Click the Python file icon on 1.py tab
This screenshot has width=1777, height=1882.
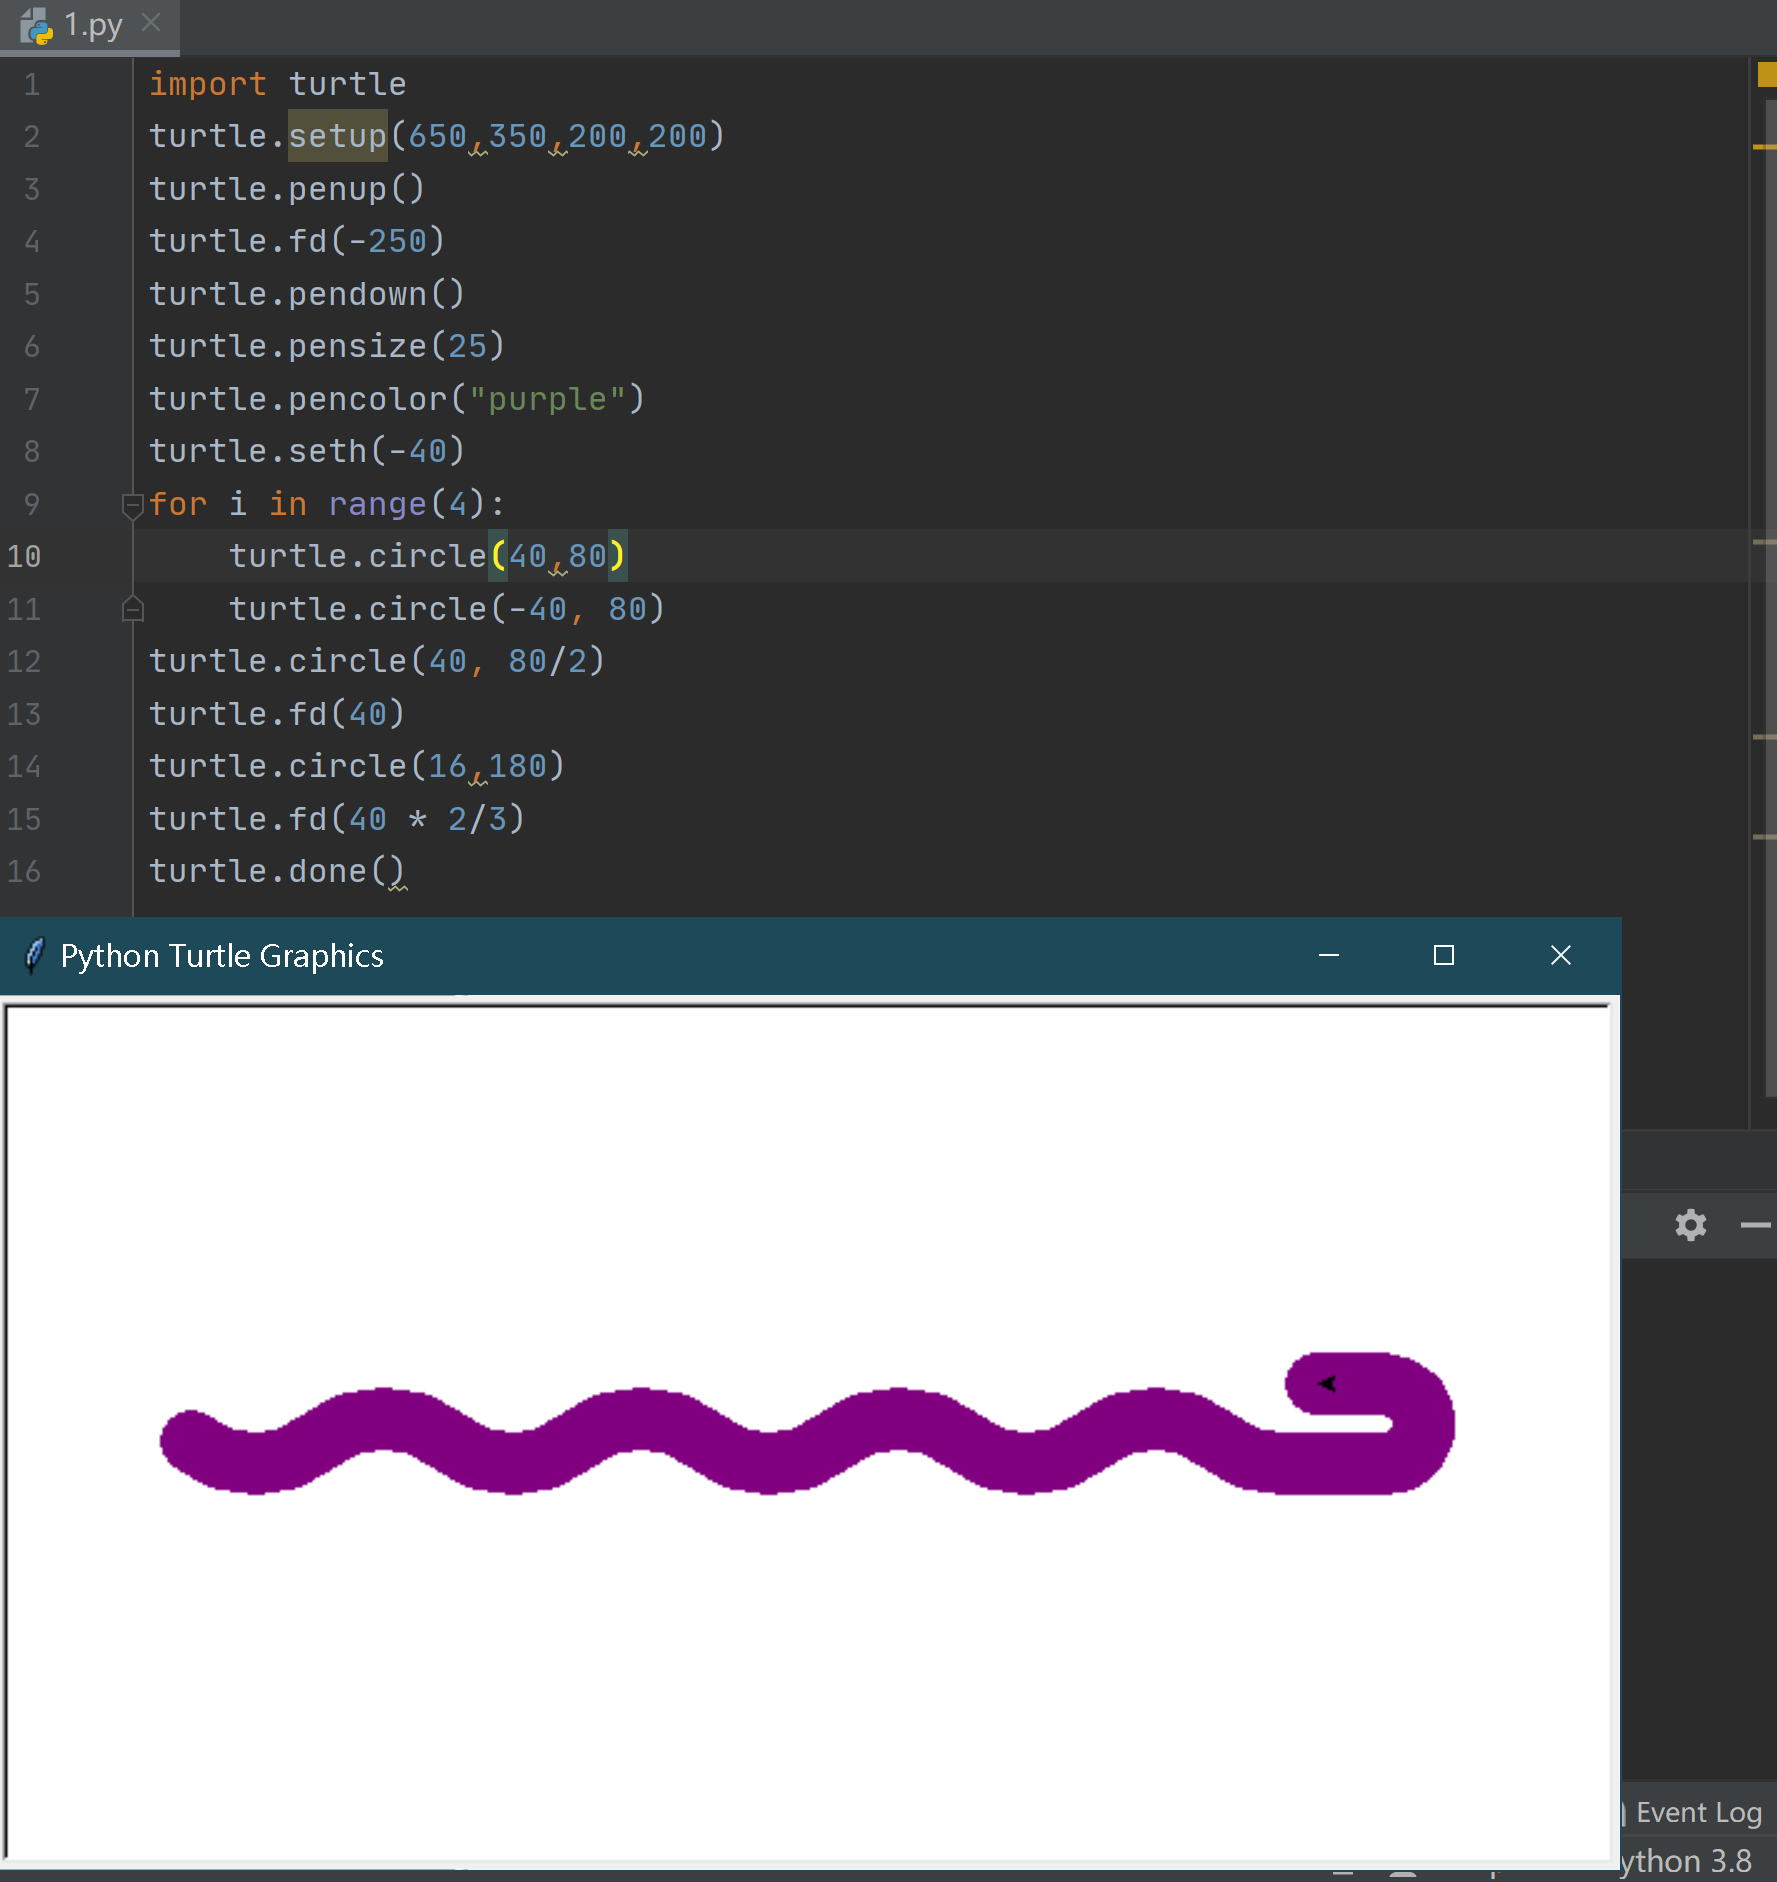[36, 25]
